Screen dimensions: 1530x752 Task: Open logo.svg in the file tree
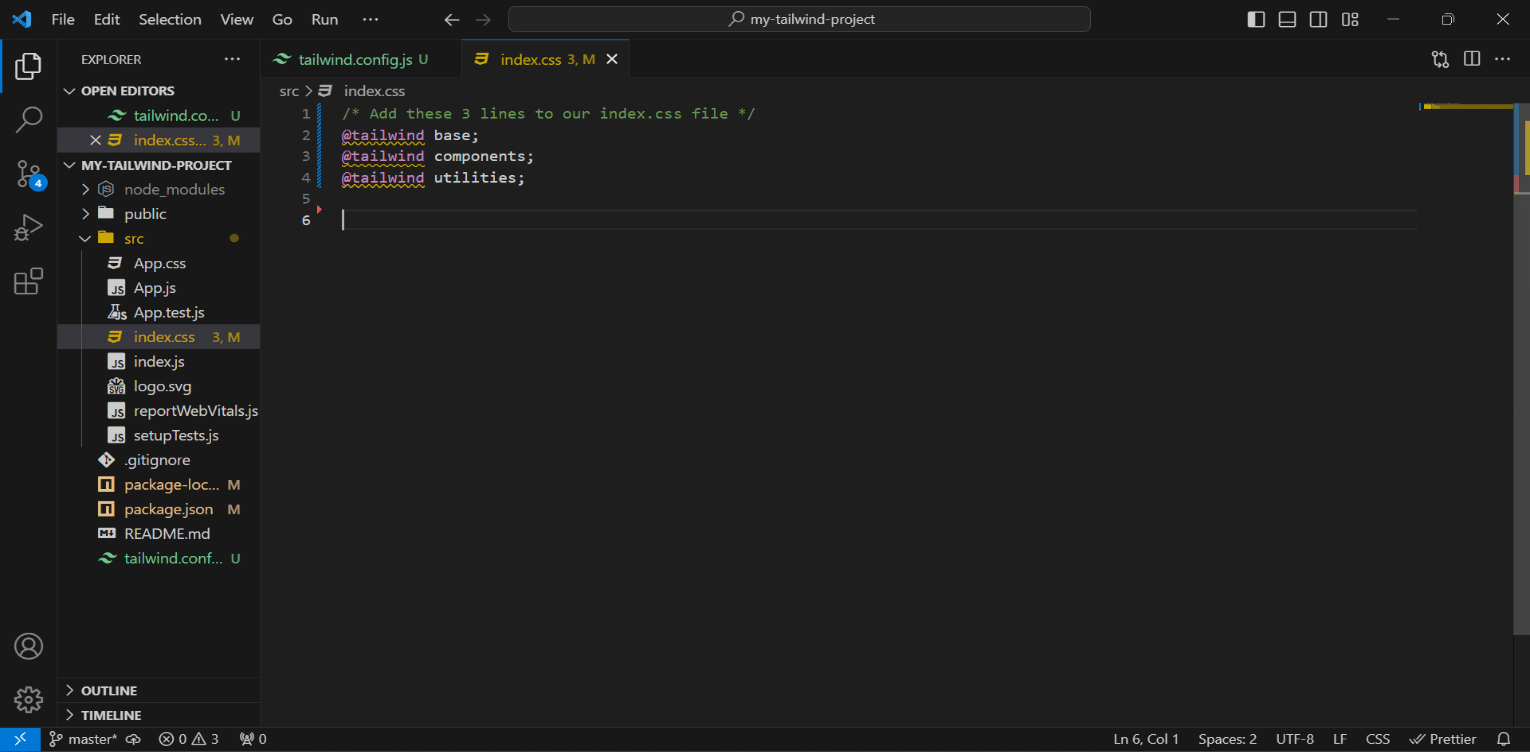[158, 386]
